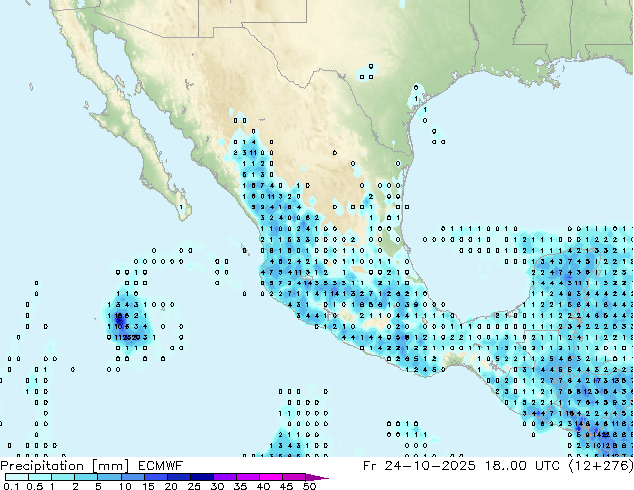The height and width of the screenshot is (490, 634).
Task: Click the legend value "0.1"
Action: coord(11,486)
